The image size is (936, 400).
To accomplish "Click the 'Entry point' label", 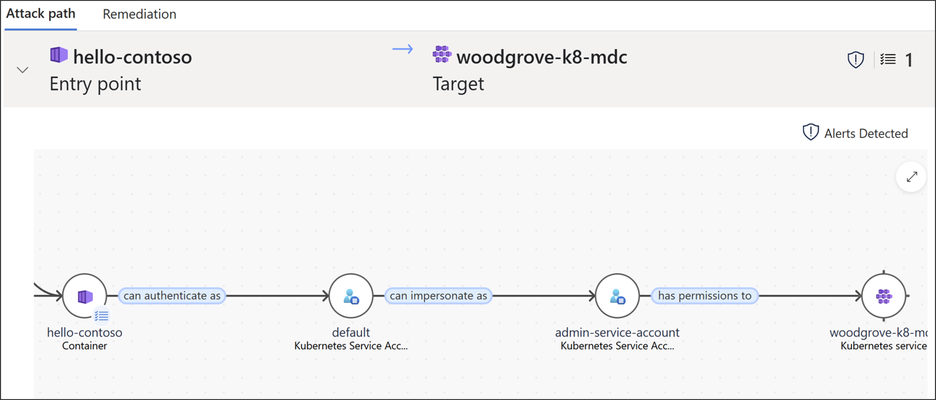I will 95,84.
